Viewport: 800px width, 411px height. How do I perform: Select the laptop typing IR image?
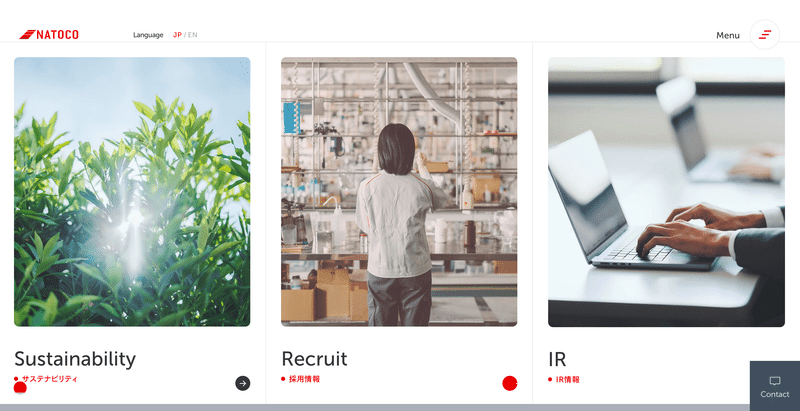(x=666, y=192)
